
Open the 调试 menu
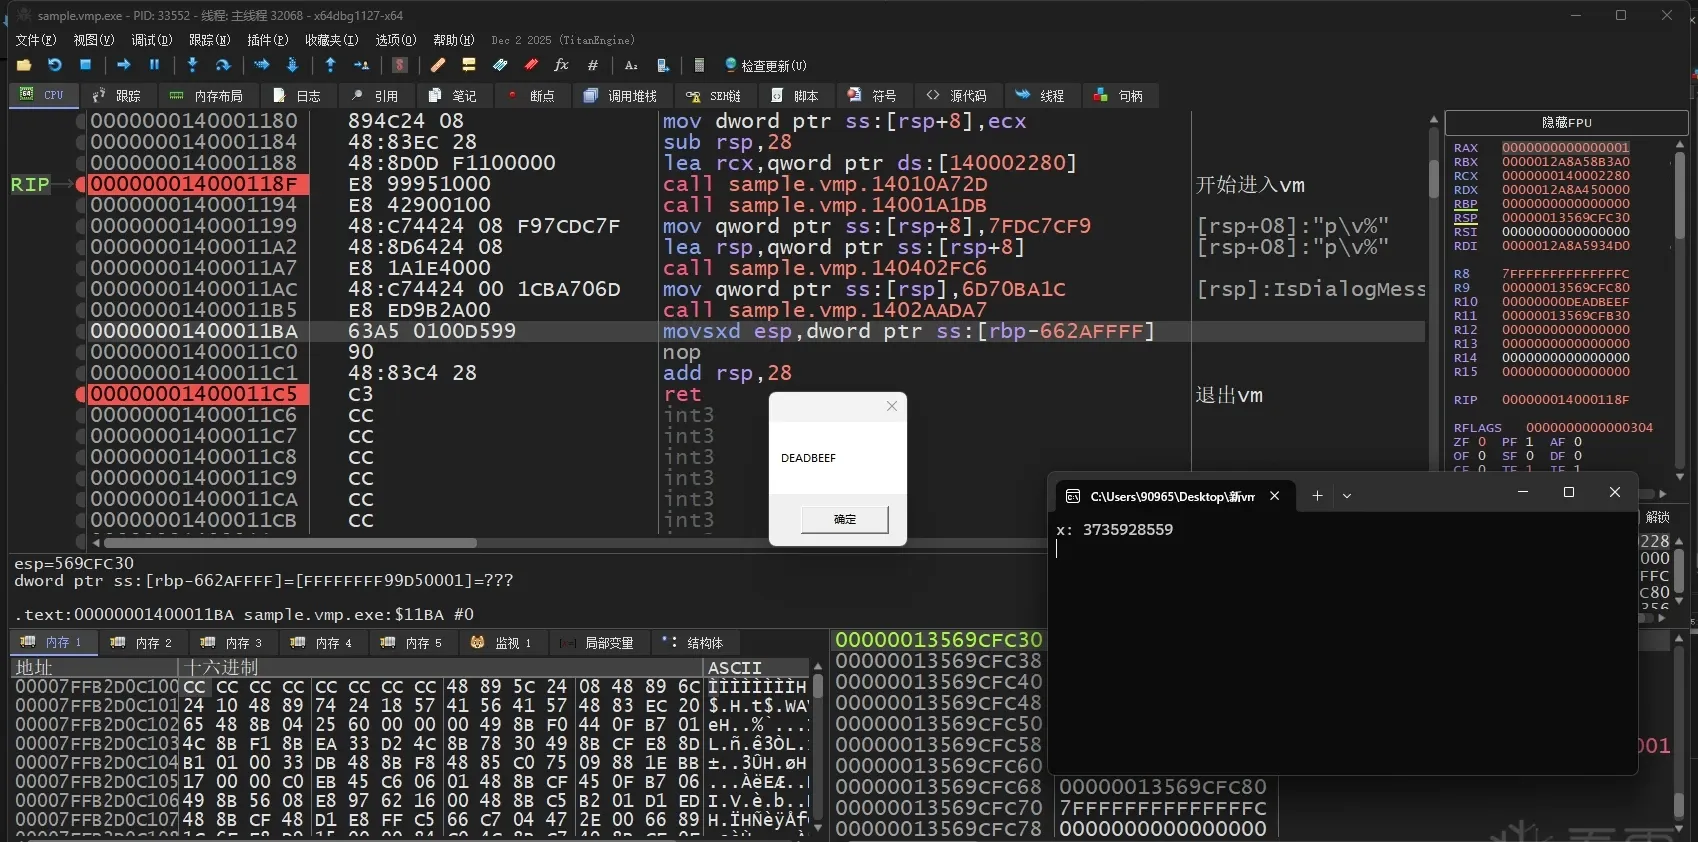tap(151, 40)
